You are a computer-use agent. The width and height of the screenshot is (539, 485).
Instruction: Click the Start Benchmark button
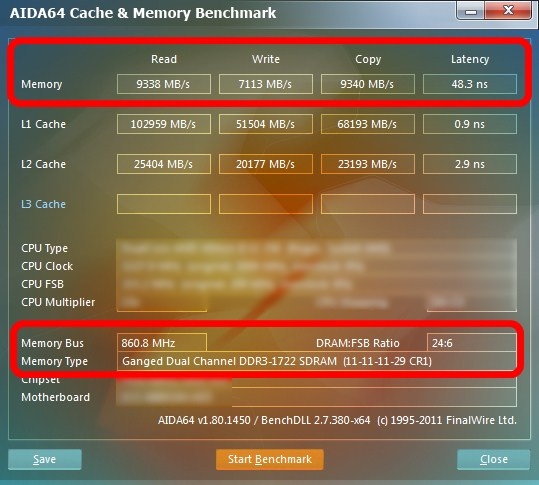(270, 459)
